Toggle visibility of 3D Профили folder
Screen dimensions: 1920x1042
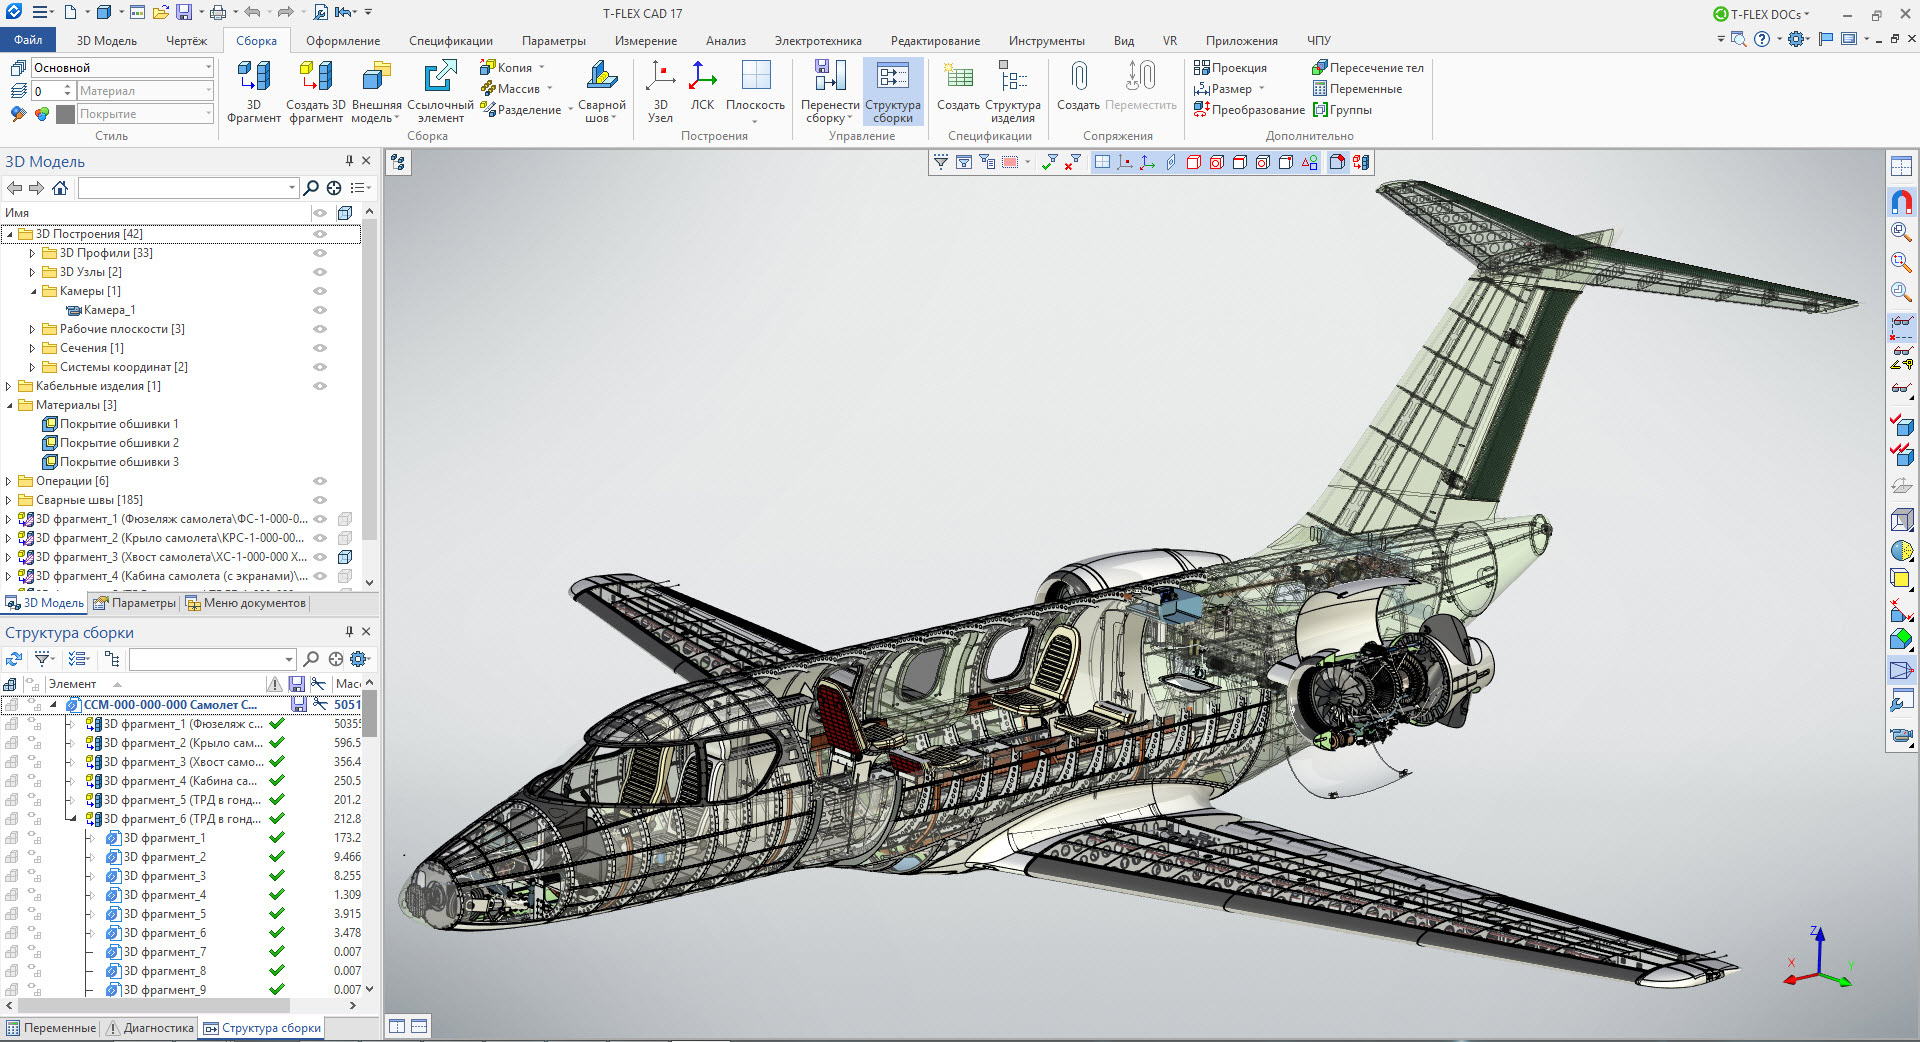click(x=320, y=253)
